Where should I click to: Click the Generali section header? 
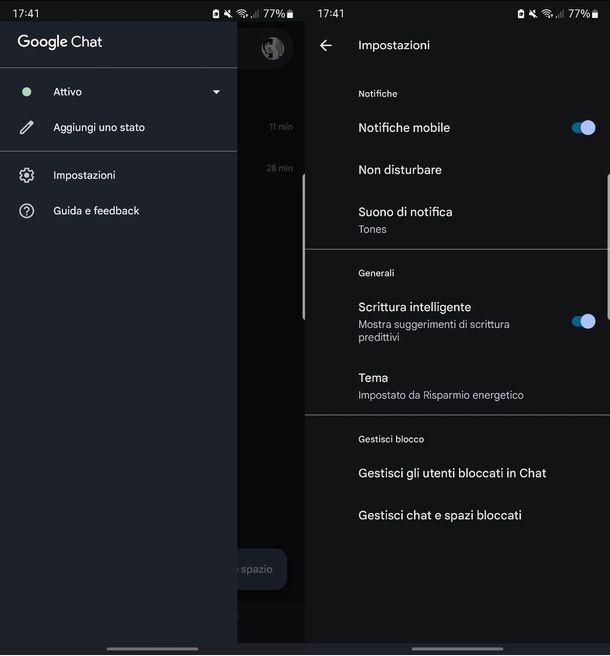pyautogui.click(x=376, y=273)
